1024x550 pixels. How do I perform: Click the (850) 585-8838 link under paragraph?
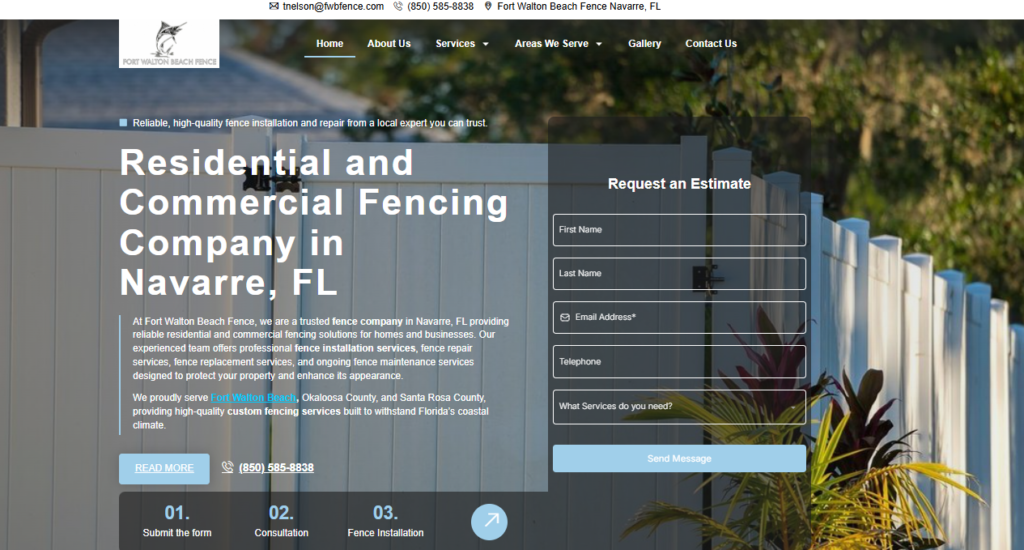tap(276, 467)
